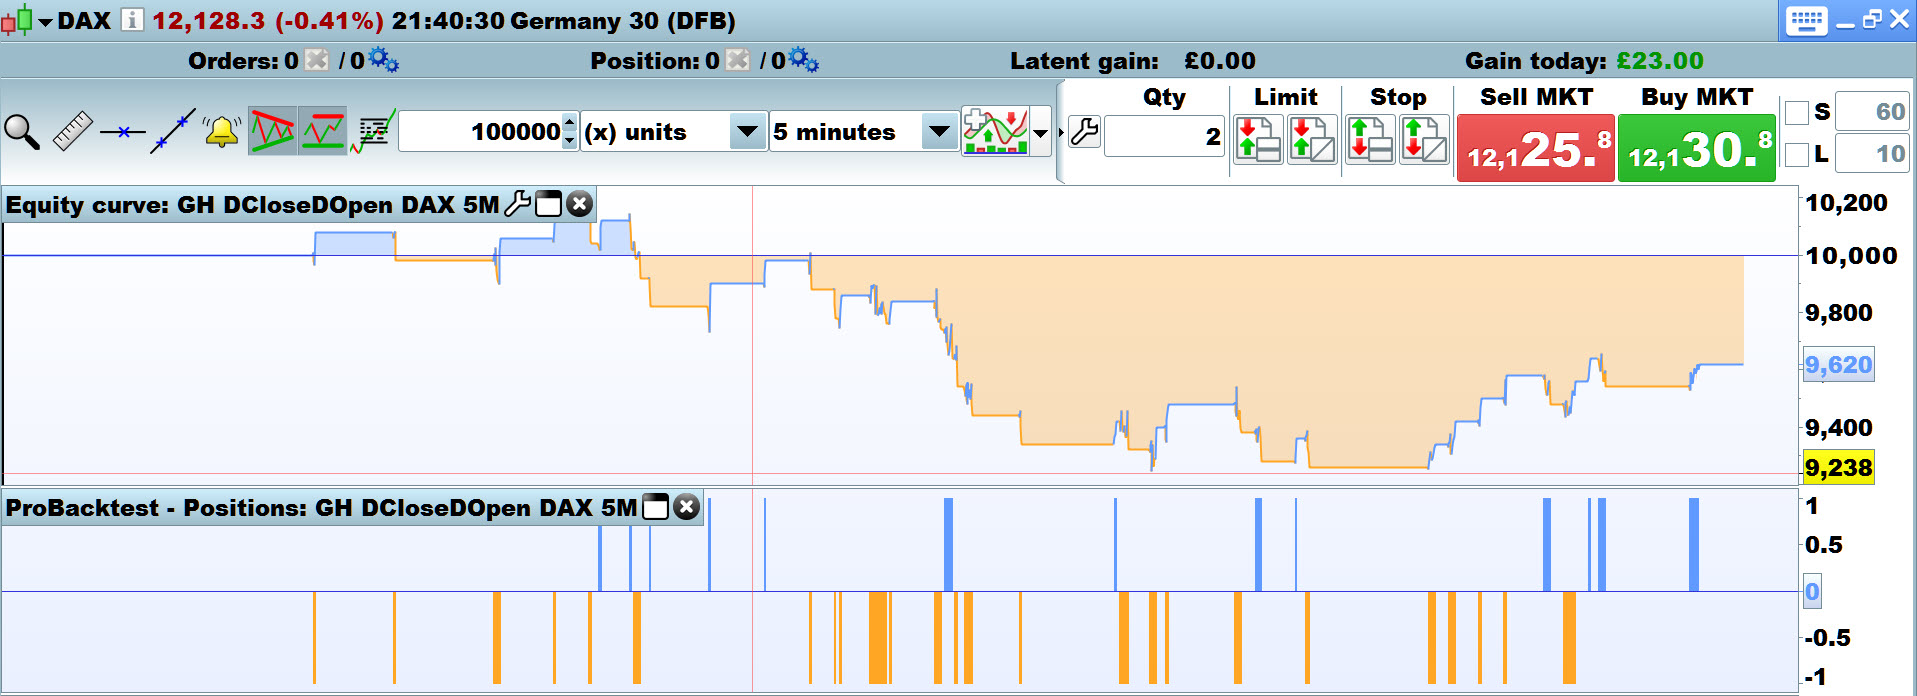Click the Qty input field
This screenshot has width=1917, height=696.
pyautogui.click(x=1165, y=136)
